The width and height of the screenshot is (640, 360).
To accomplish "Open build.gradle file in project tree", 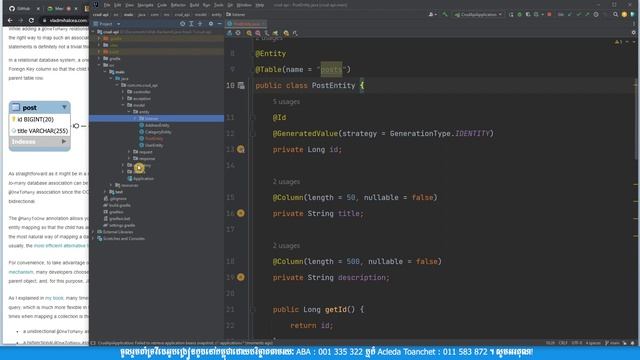I will pyautogui.click(x=120, y=205).
